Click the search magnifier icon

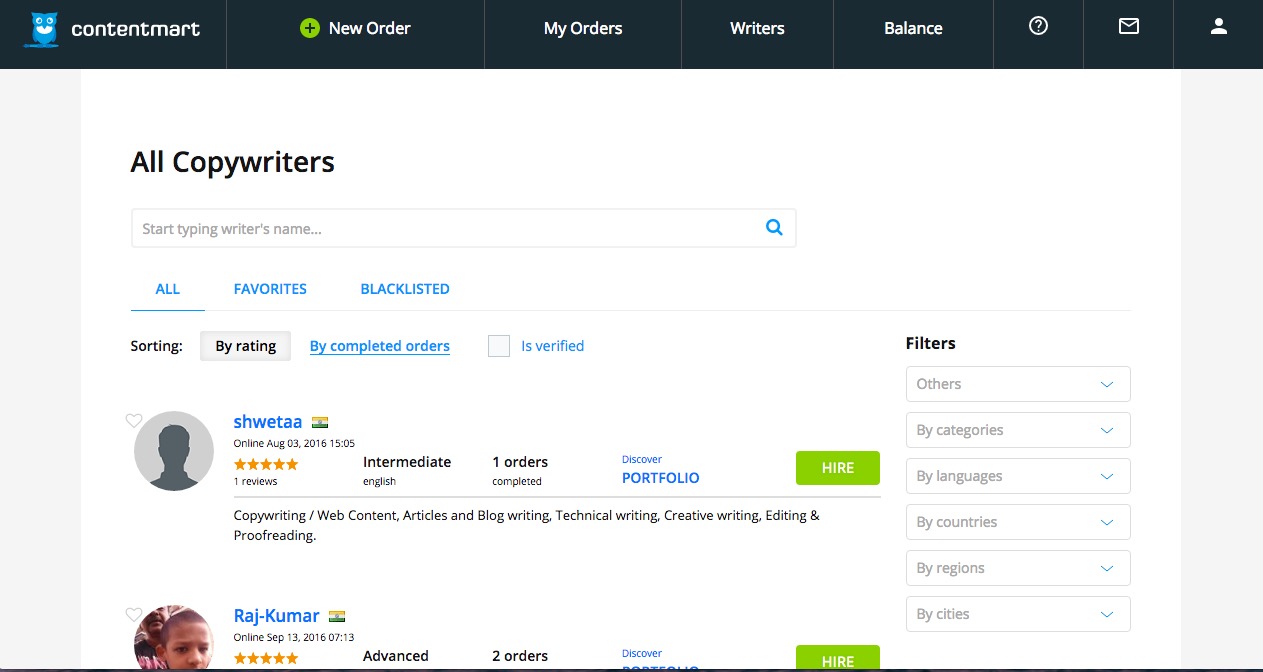774,228
